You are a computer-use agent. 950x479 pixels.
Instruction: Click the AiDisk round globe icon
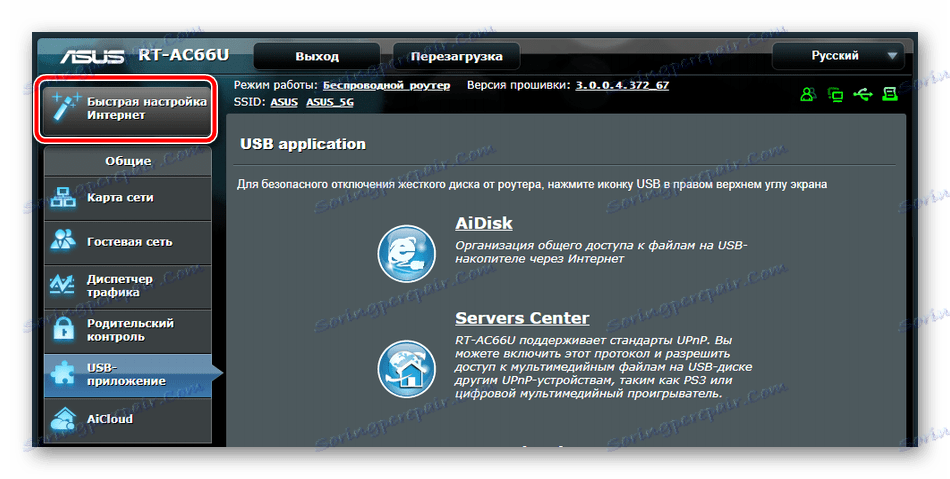pyautogui.click(x=406, y=254)
